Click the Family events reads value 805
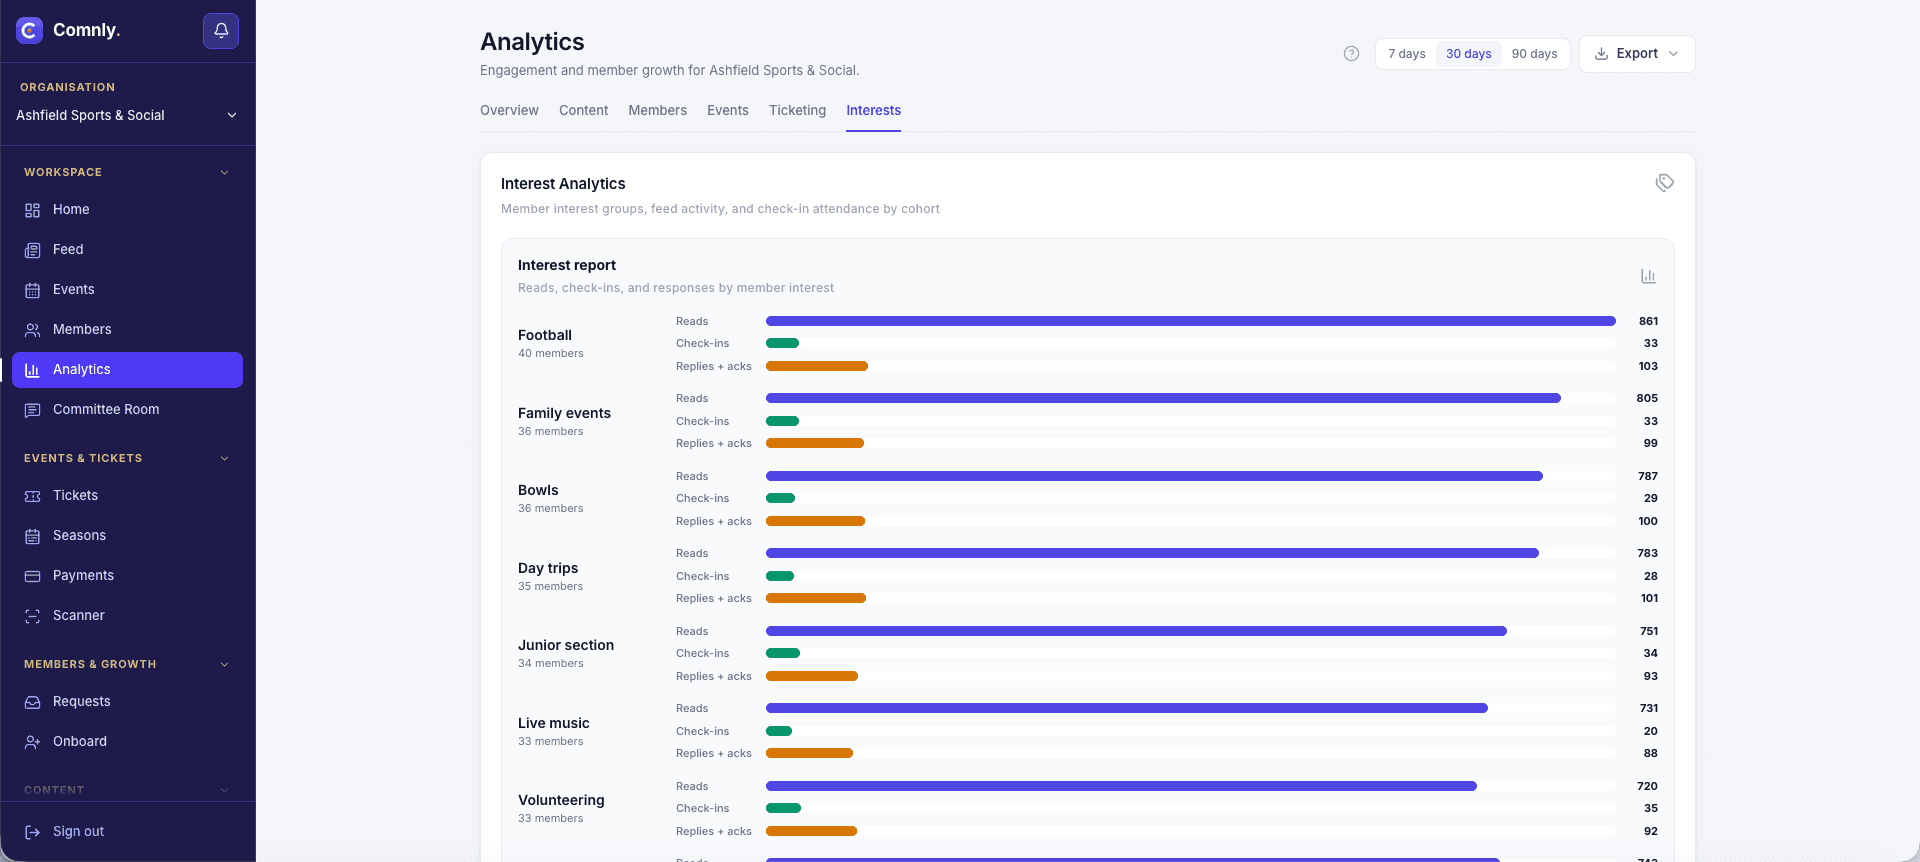1920x862 pixels. pos(1647,398)
